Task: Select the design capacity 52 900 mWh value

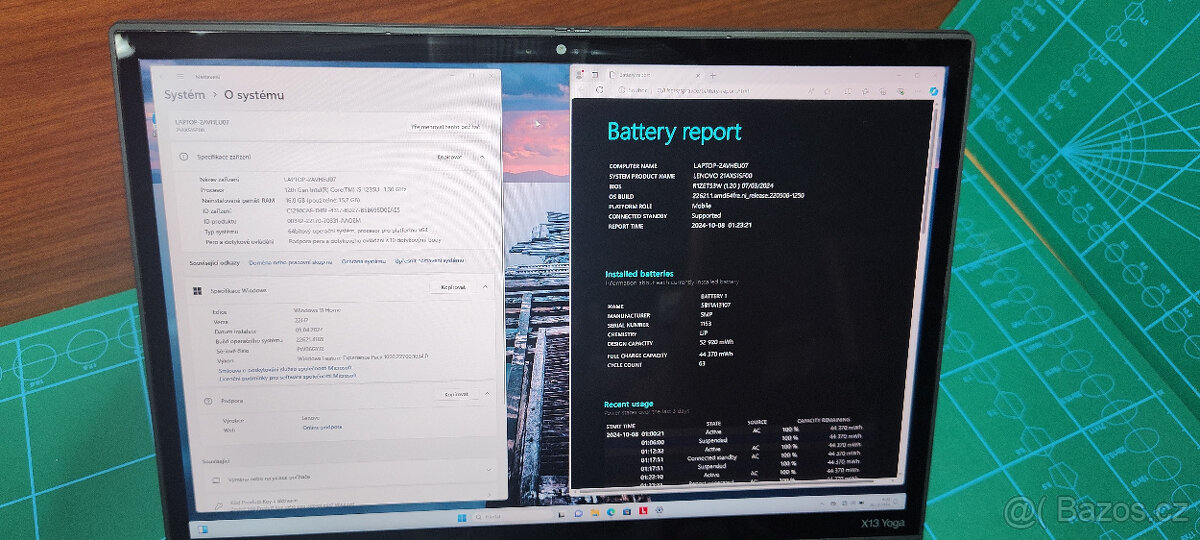Action: [717, 343]
